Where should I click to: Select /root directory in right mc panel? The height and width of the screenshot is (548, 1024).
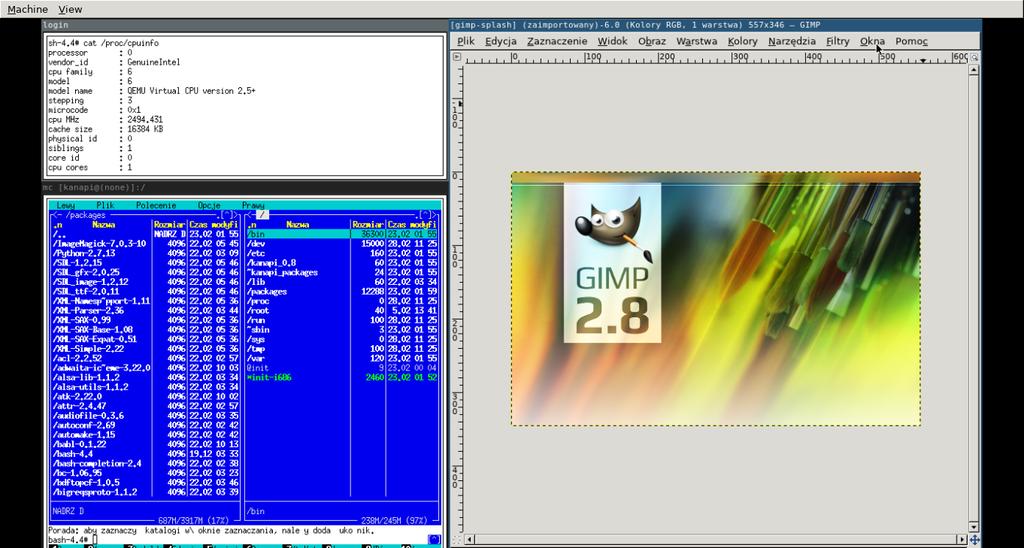[x=342, y=310]
